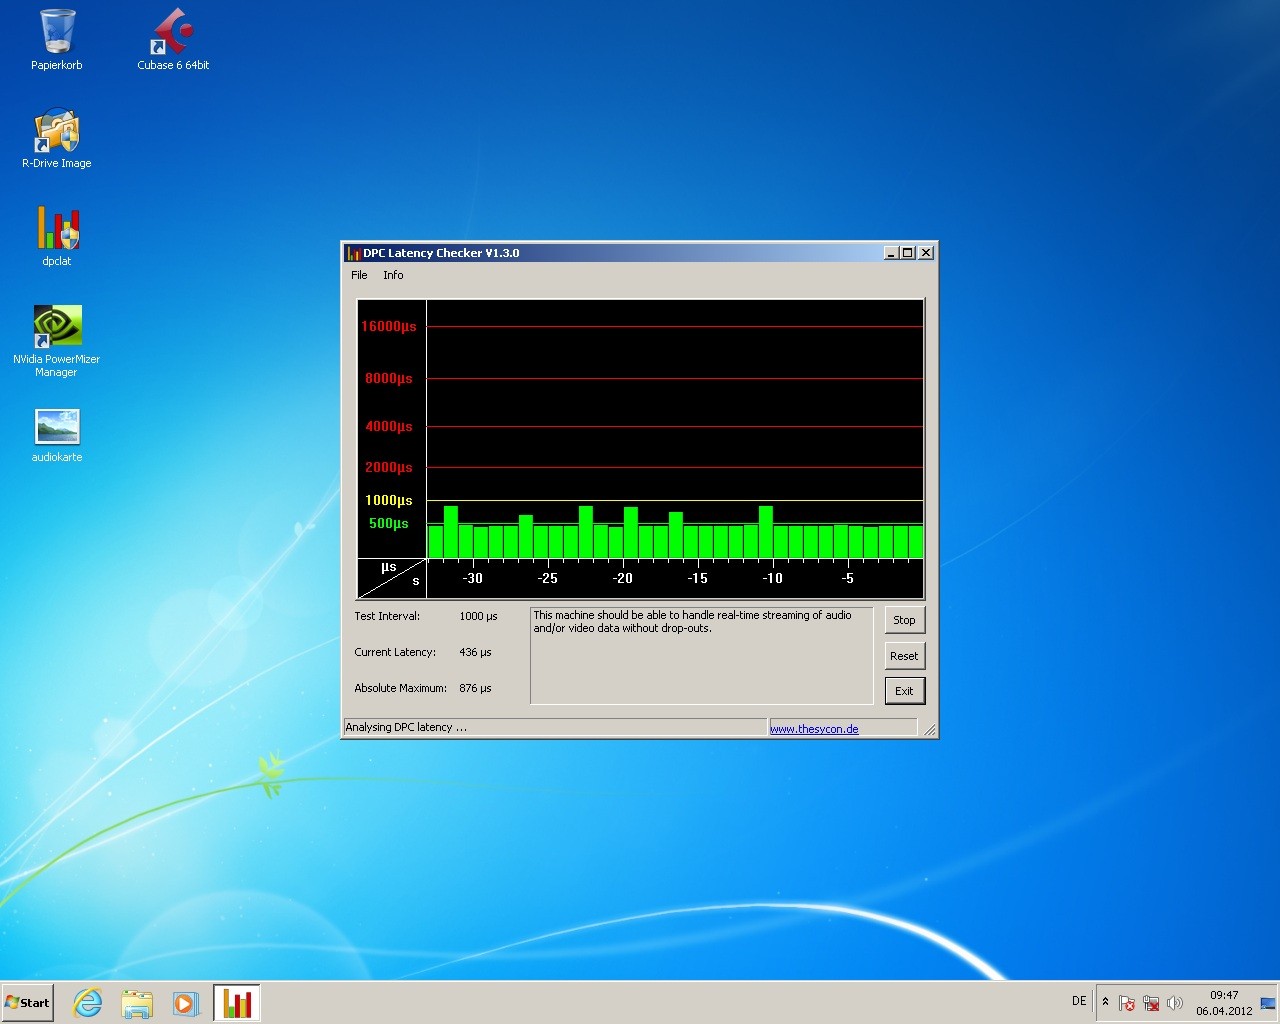Stop the latency analysis
The image size is (1280, 1024).
coord(904,620)
